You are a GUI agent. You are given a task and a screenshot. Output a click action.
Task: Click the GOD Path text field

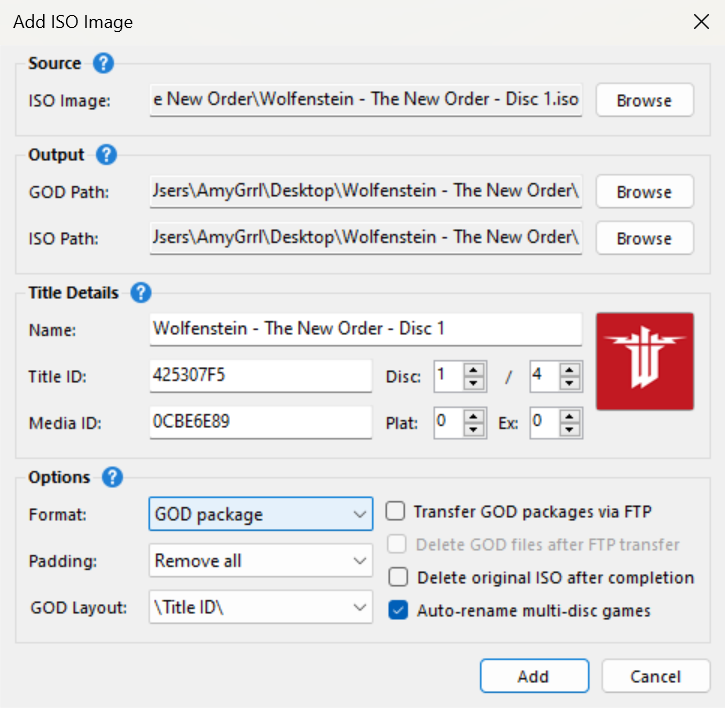[x=366, y=191]
